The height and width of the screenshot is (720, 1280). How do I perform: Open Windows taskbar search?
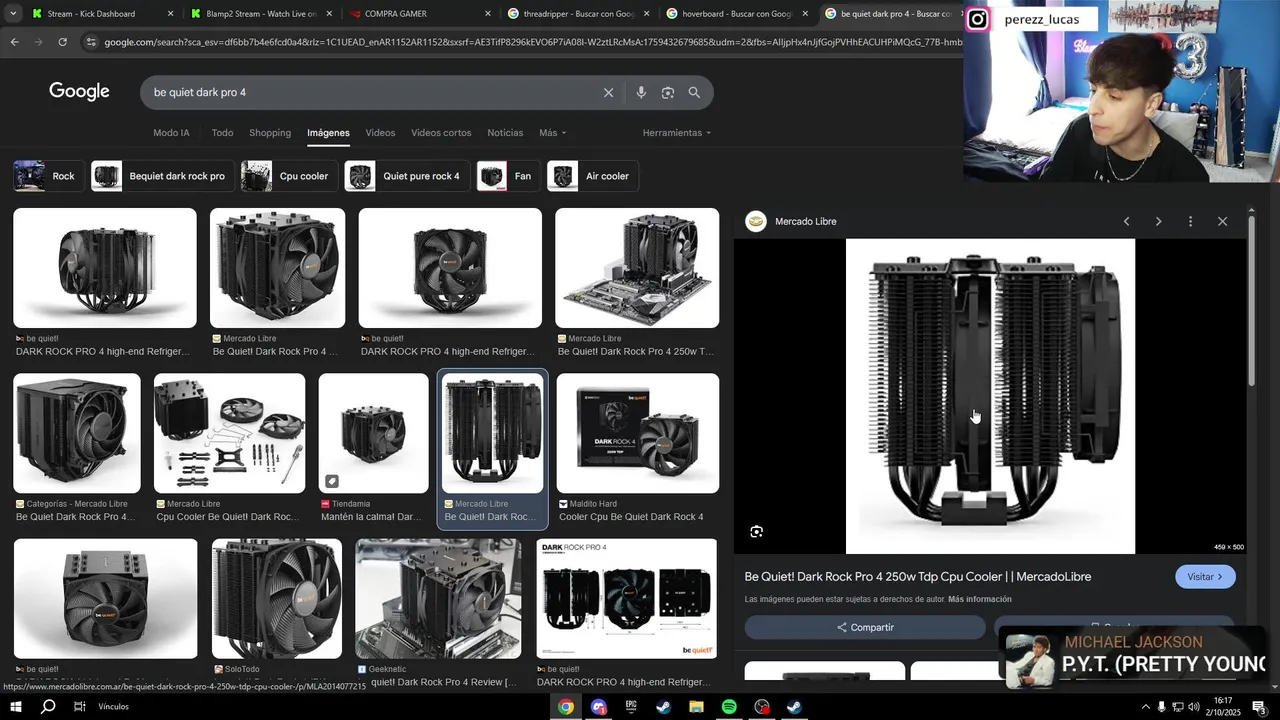pyautogui.click(x=47, y=707)
